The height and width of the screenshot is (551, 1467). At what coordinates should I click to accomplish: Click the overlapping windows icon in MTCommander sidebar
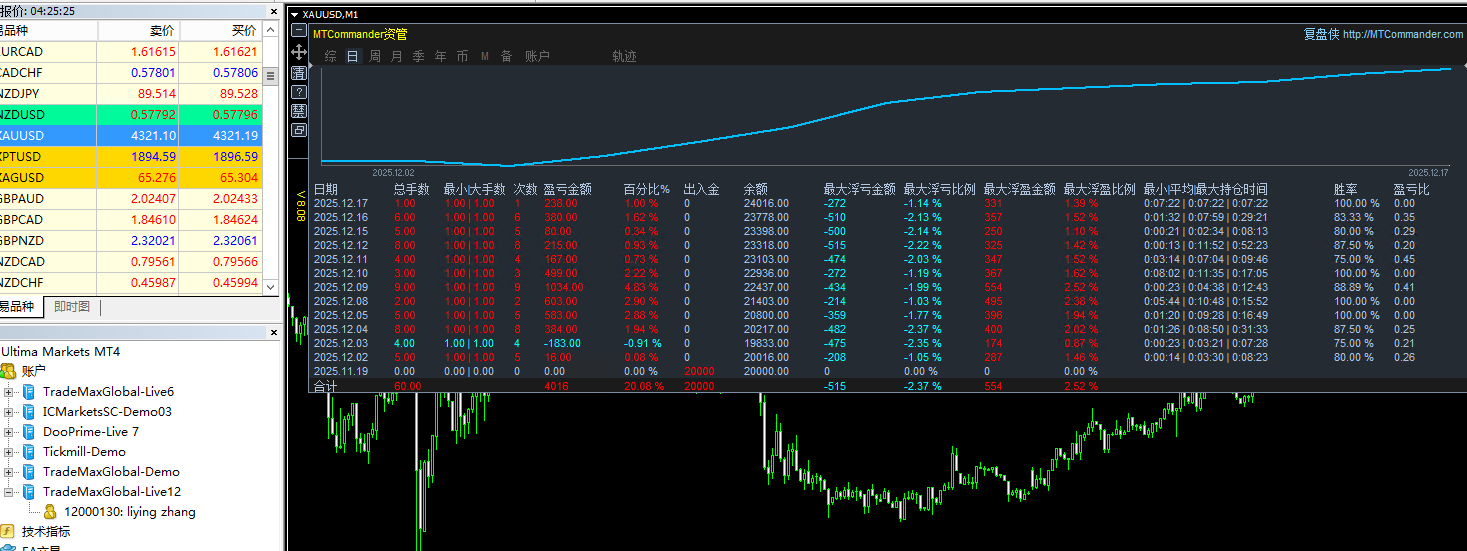click(x=299, y=130)
